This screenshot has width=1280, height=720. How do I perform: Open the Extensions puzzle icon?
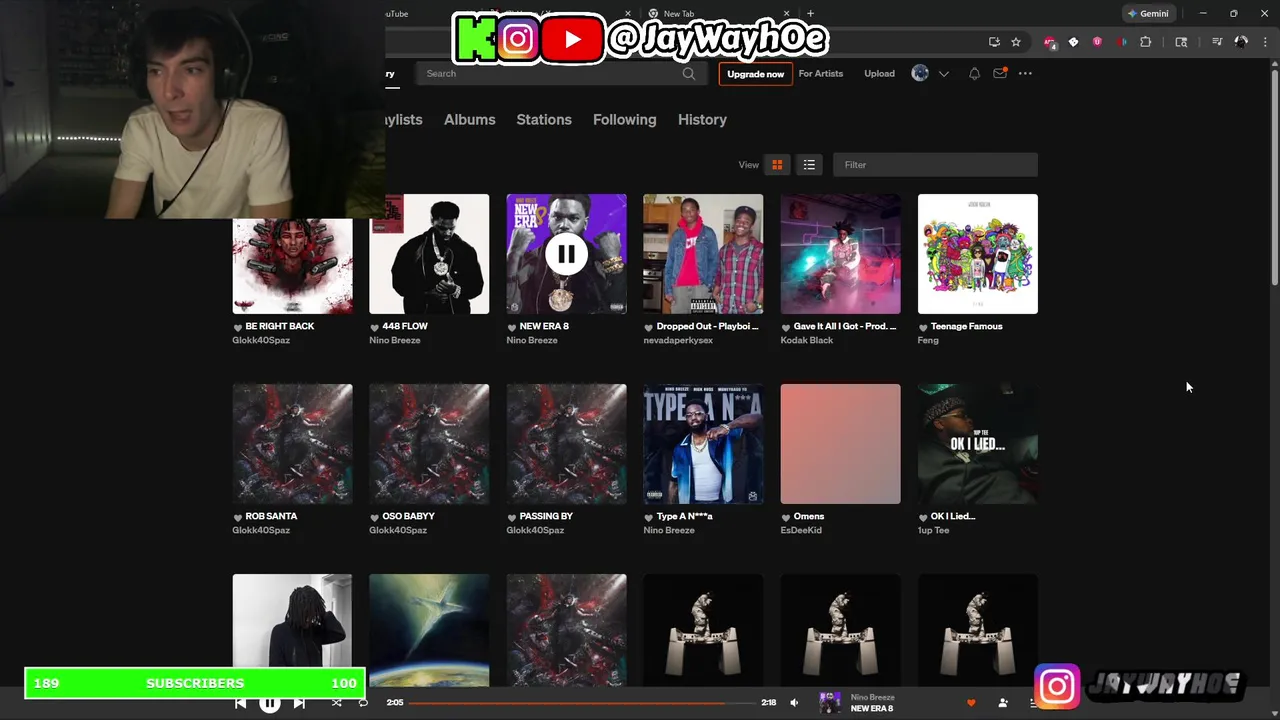pos(1146,42)
